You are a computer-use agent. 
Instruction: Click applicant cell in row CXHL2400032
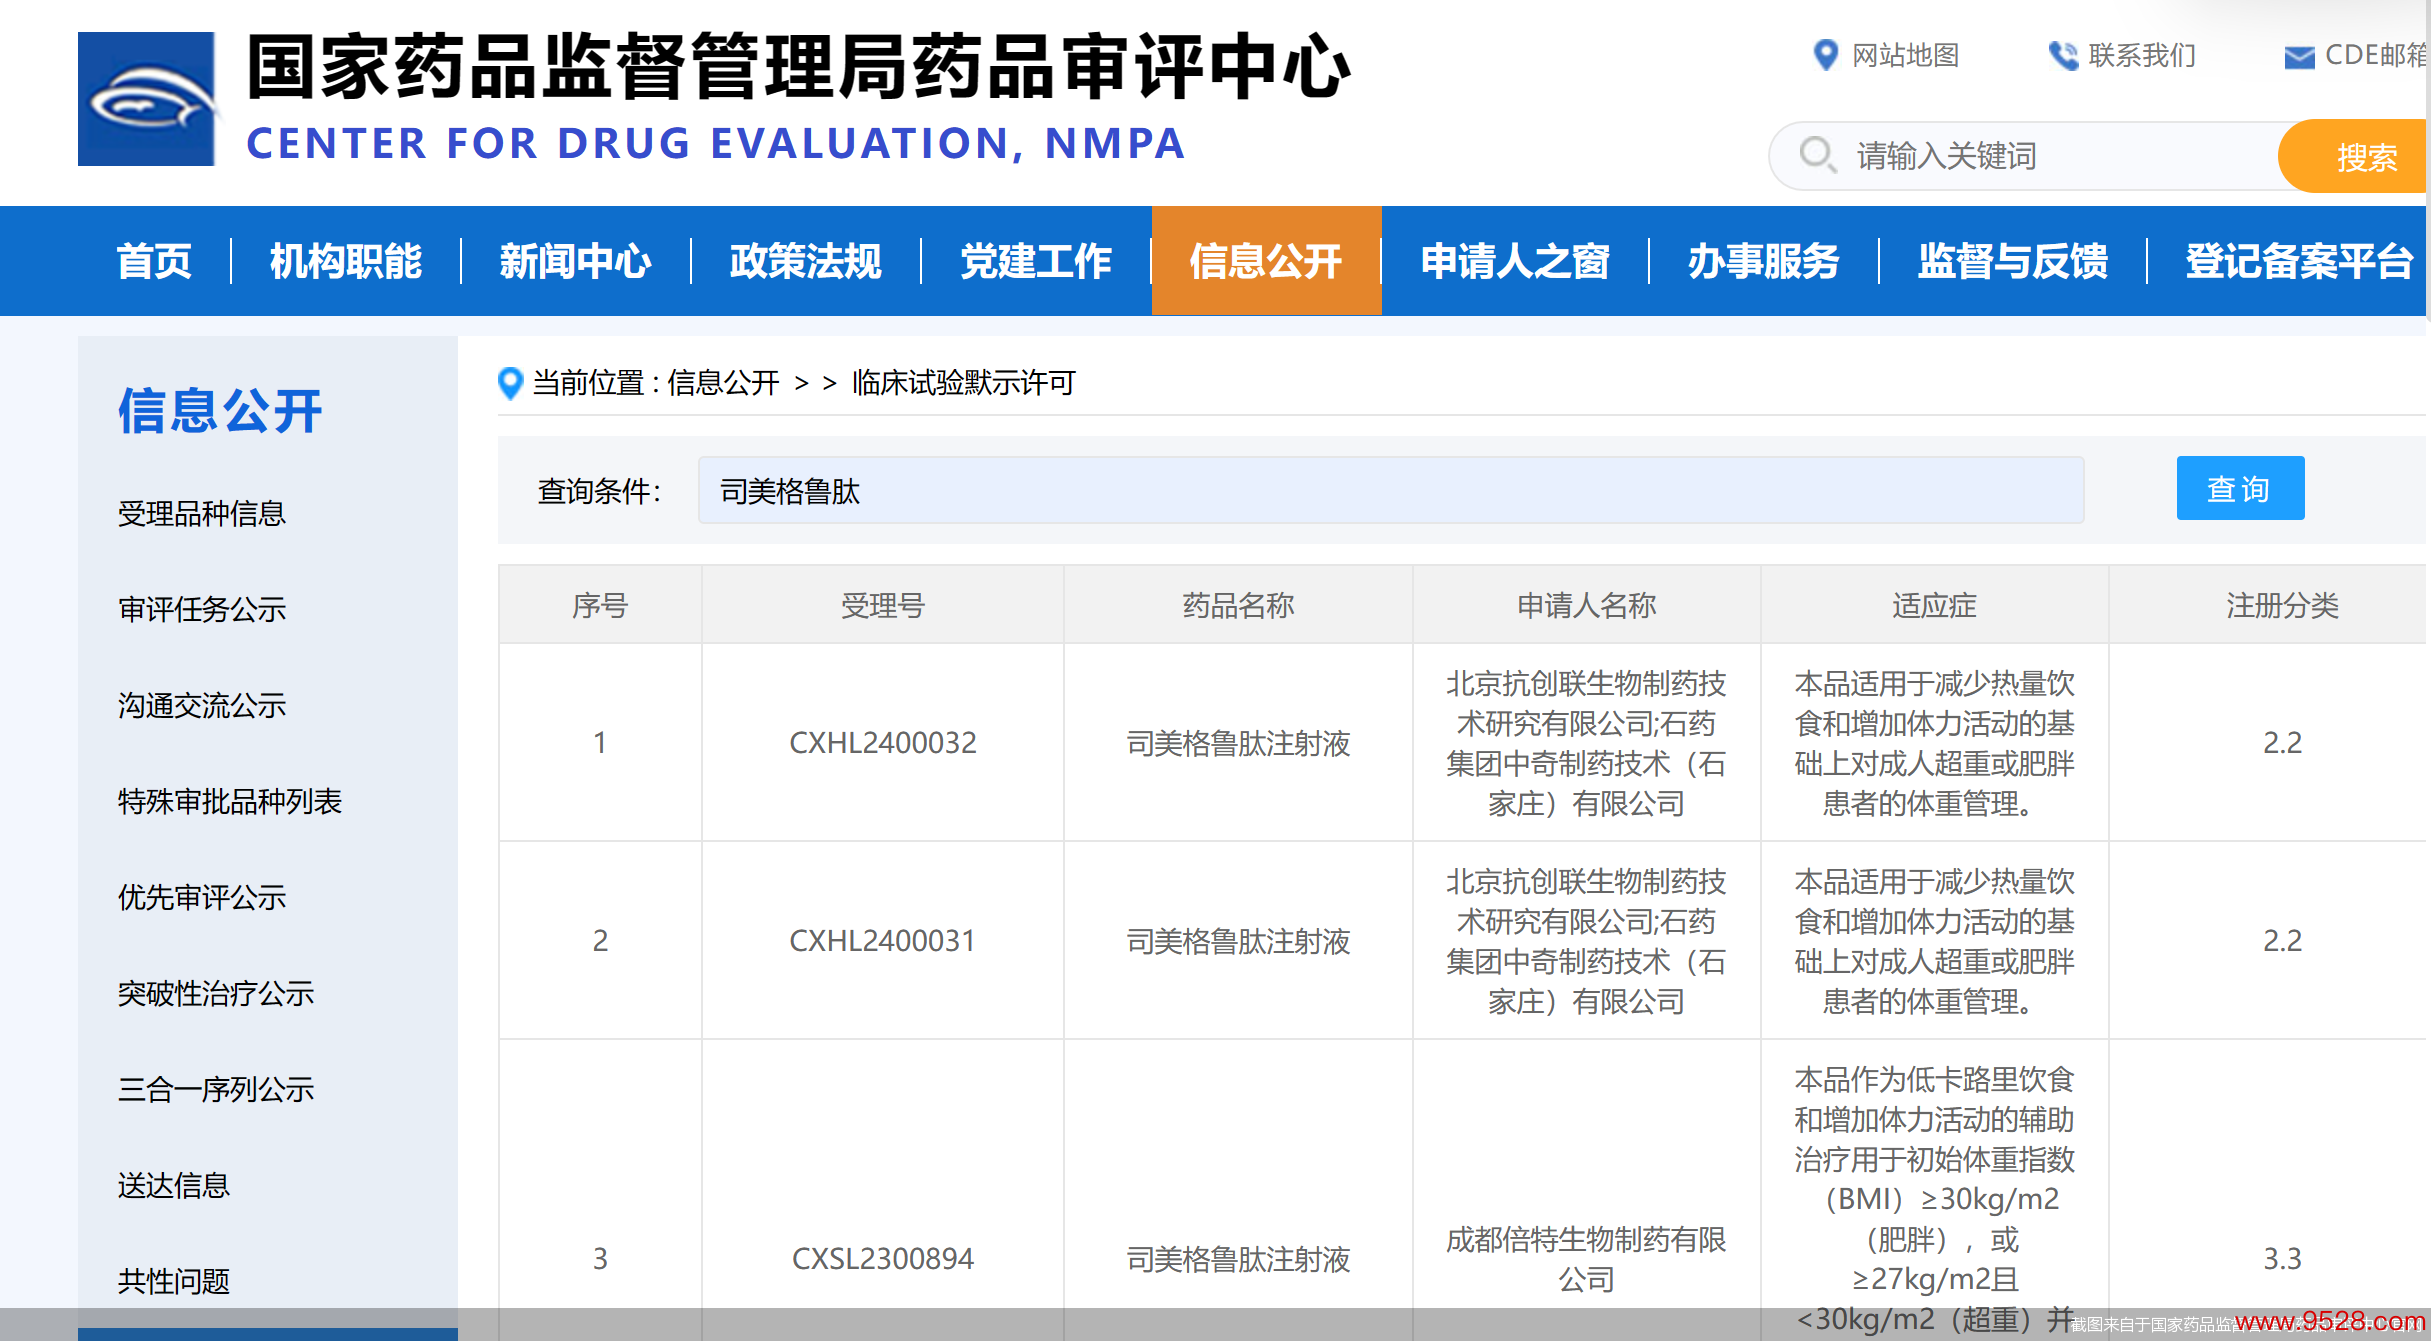pos(1587,743)
